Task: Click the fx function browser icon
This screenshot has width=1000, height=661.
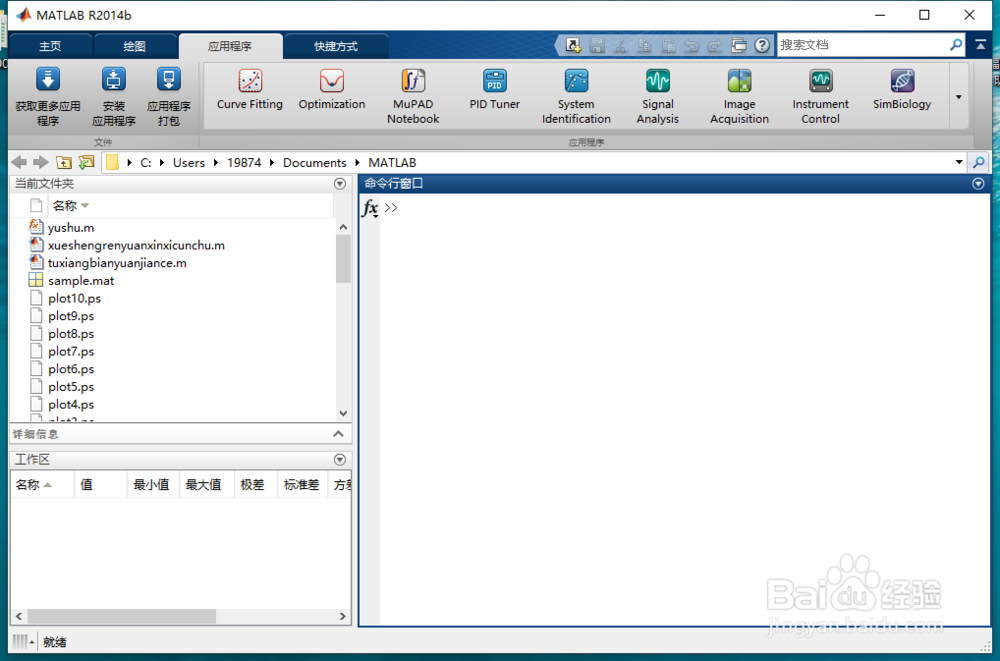Action: (370, 208)
